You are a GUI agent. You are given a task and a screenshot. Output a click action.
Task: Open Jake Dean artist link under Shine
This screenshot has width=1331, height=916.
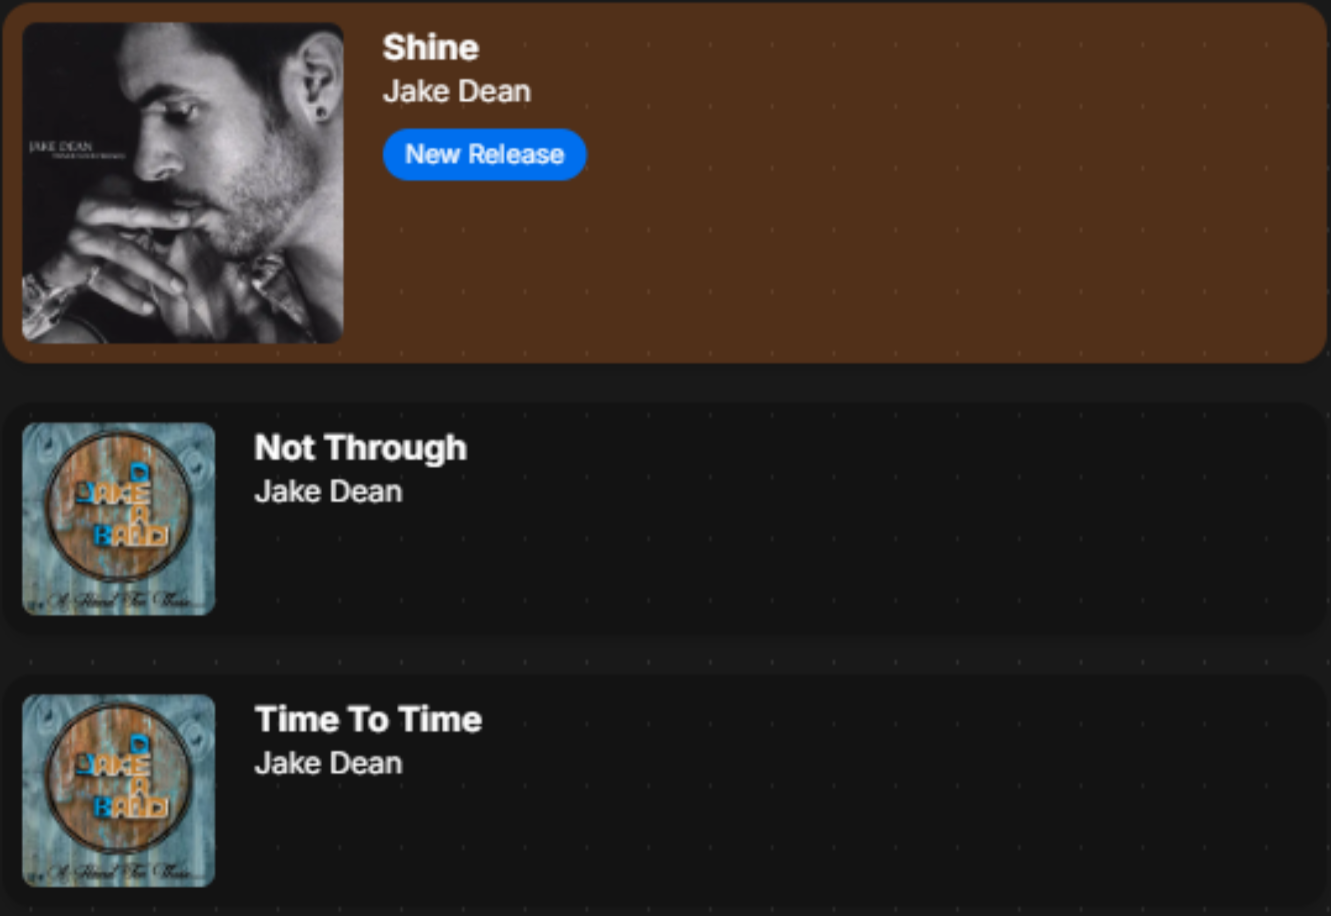pyautogui.click(x=456, y=91)
